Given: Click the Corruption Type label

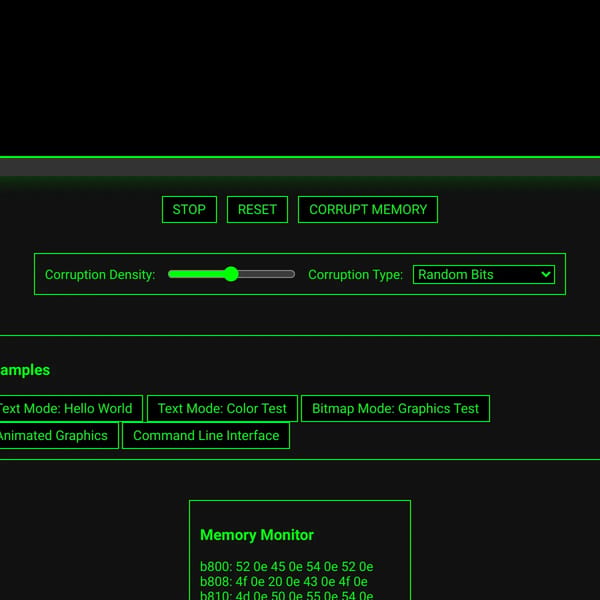Looking at the screenshot, I should (355, 274).
